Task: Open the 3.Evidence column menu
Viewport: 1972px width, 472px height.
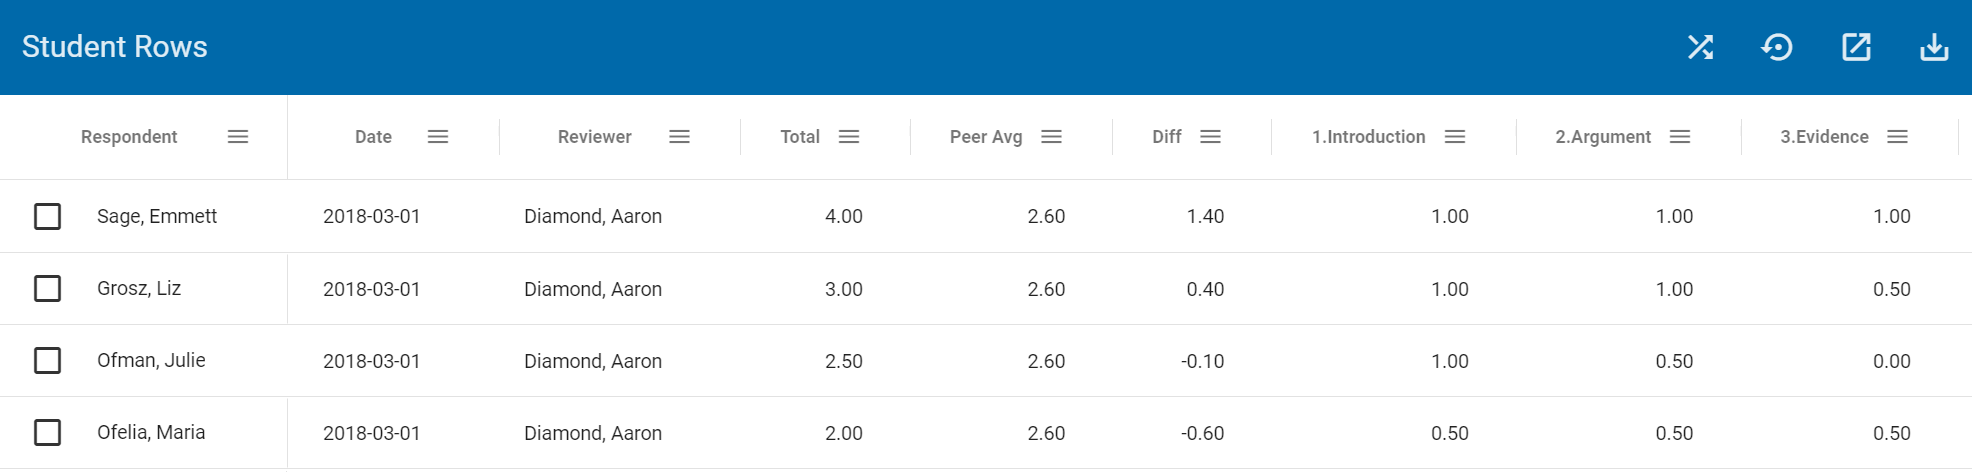Action: pyautogui.click(x=1898, y=137)
